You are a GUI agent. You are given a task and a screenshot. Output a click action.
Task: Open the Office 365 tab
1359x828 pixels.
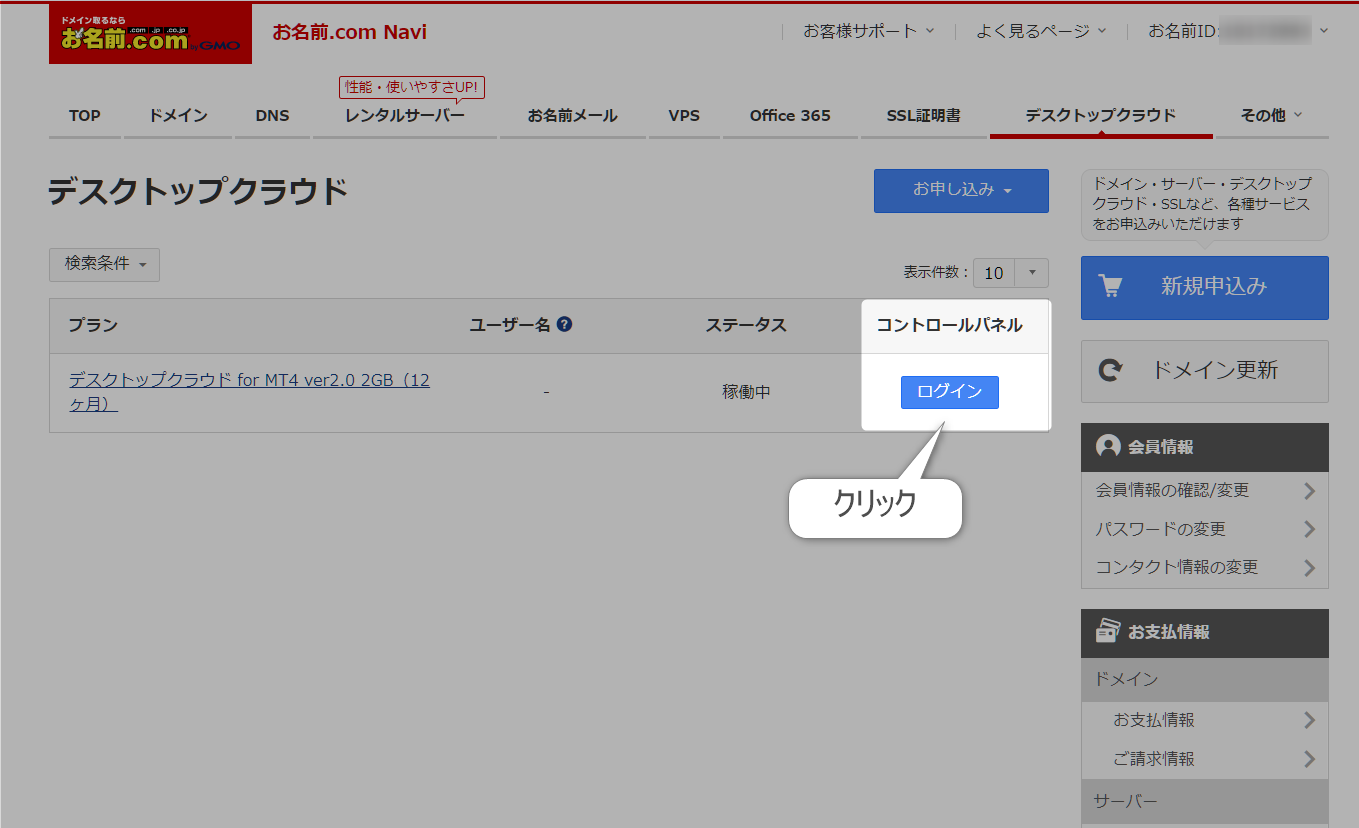point(790,116)
